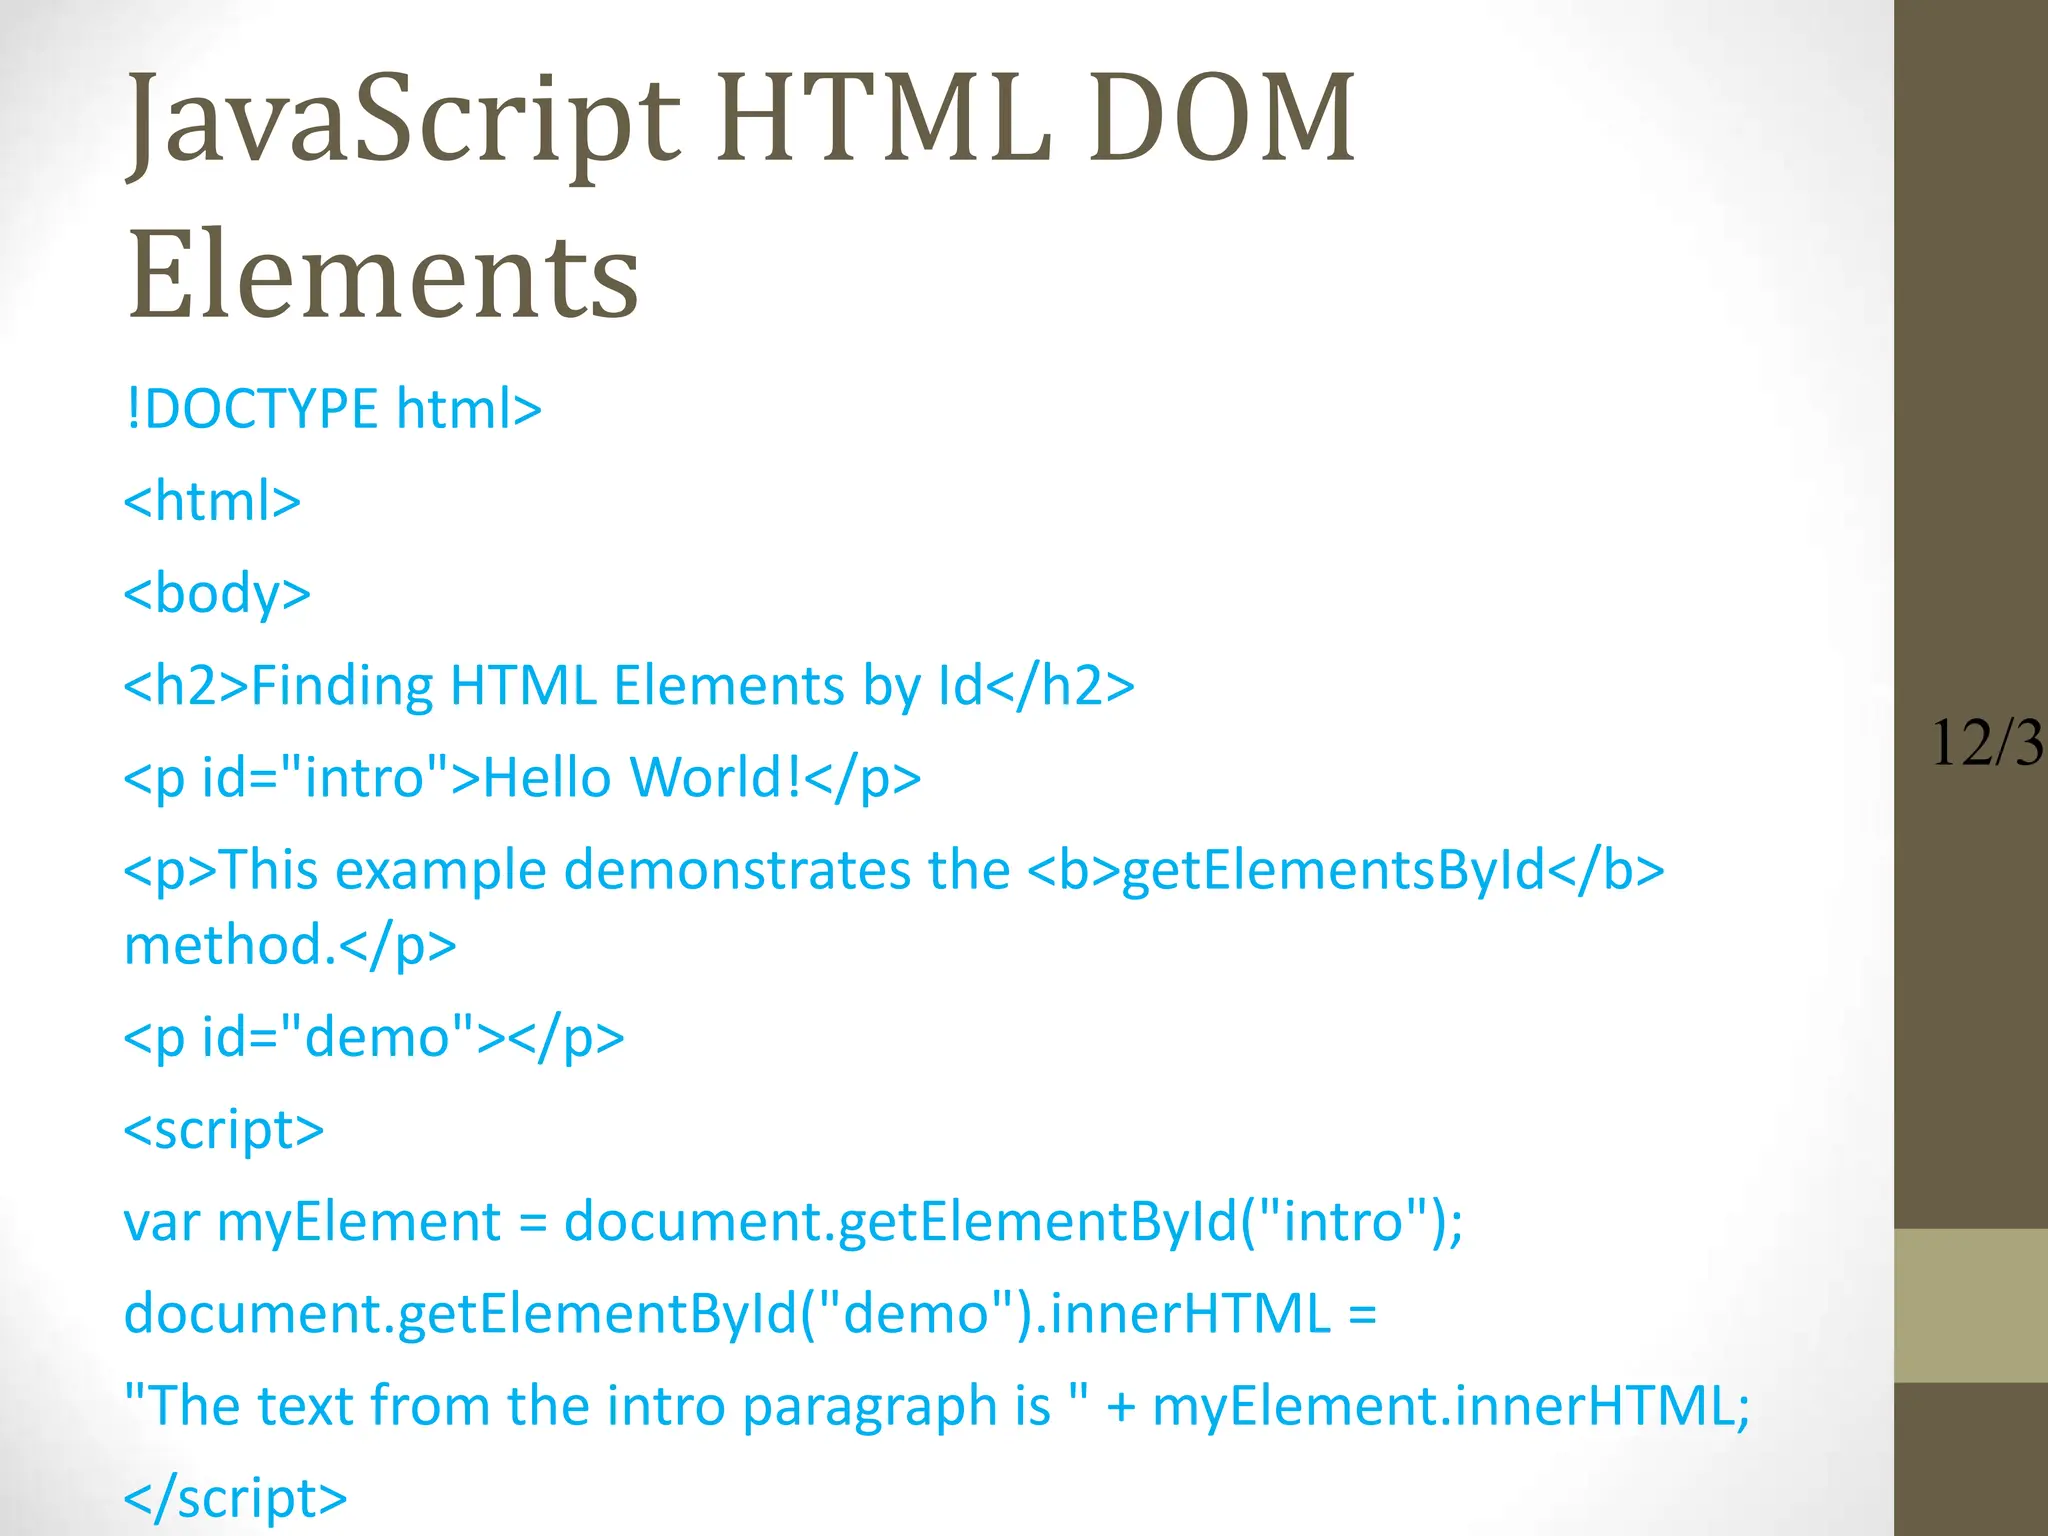
Task: Click the '<html>' tag line
Action: [x=212, y=501]
